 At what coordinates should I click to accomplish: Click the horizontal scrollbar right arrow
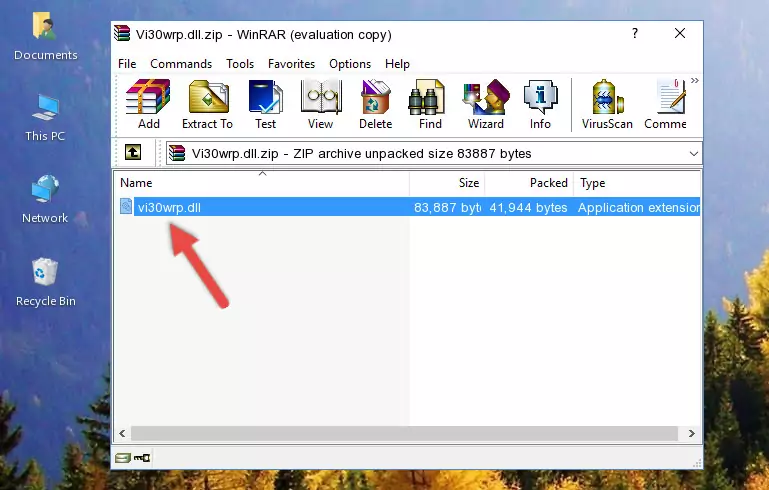692,433
